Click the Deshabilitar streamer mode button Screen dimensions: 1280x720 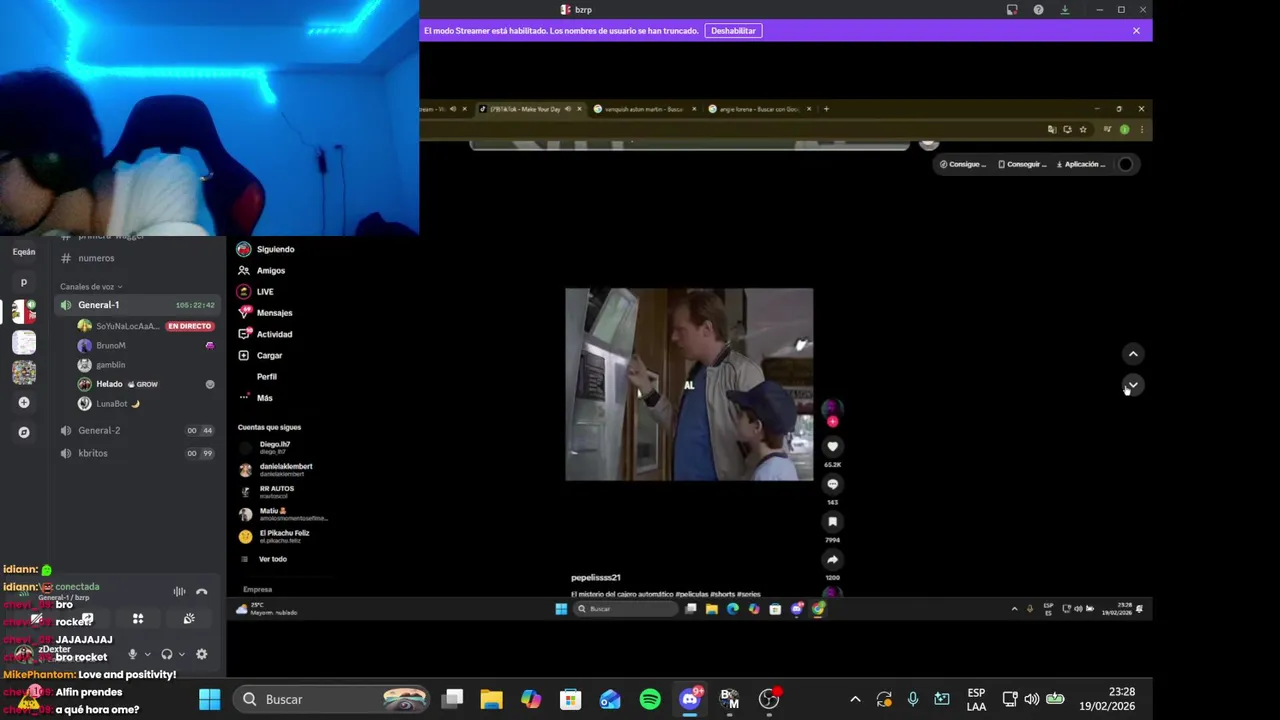[733, 31]
